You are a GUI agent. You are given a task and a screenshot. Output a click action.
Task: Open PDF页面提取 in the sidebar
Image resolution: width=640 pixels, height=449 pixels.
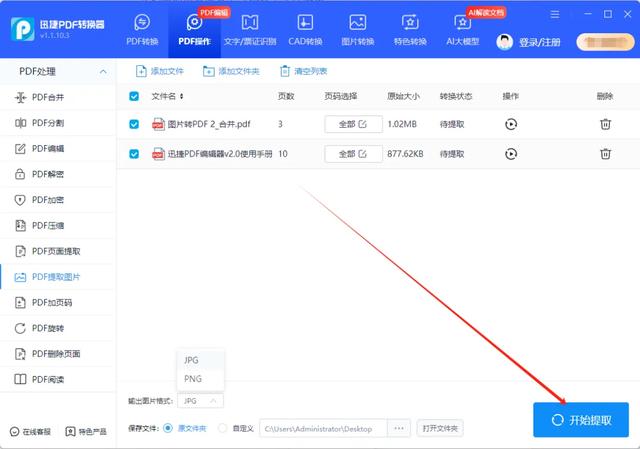57,251
